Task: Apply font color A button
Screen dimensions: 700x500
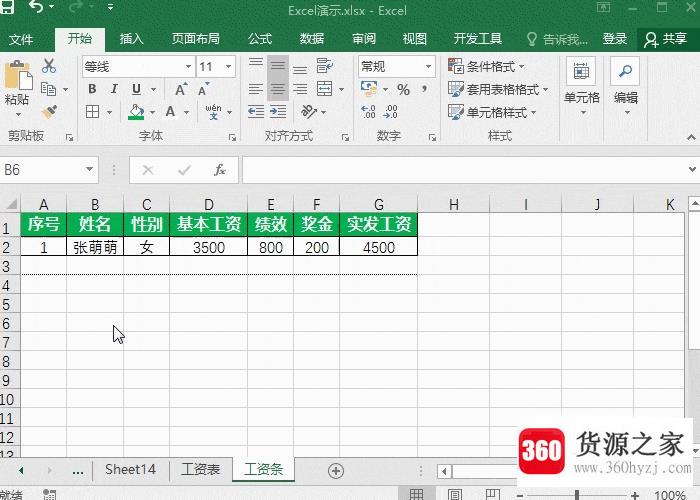Action: [x=170, y=112]
